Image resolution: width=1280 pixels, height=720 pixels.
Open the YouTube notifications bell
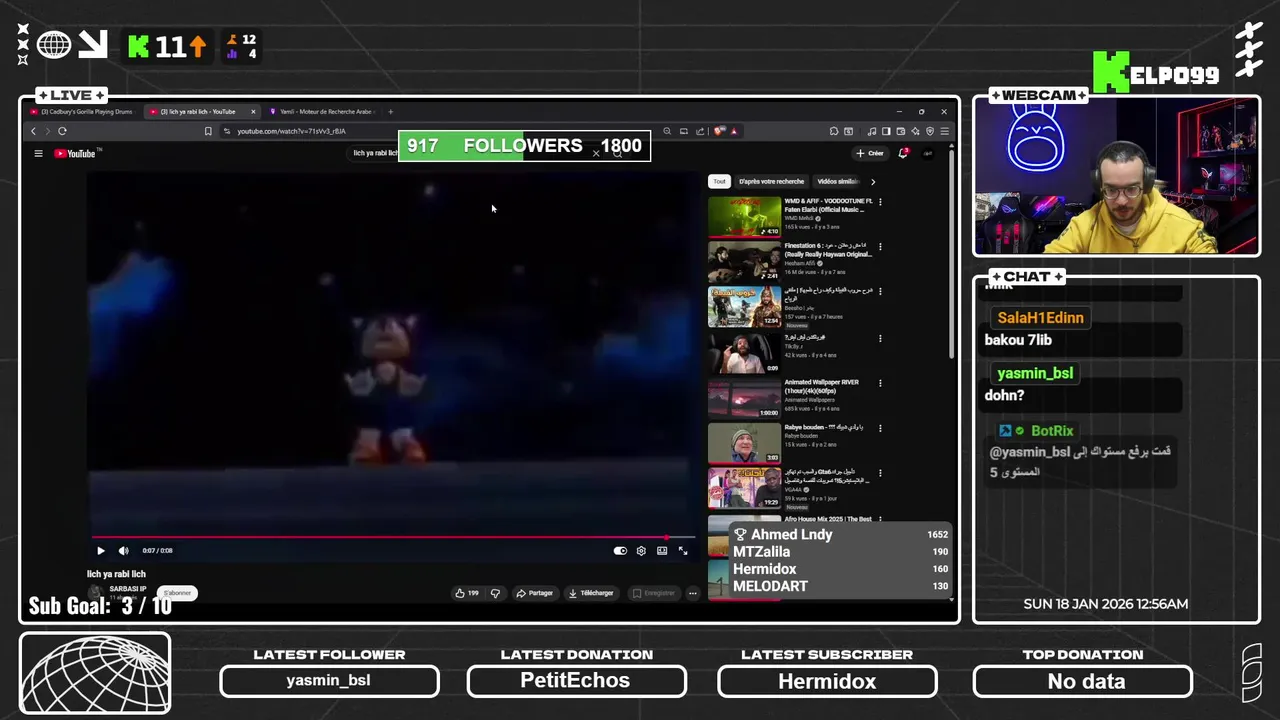coord(903,153)
